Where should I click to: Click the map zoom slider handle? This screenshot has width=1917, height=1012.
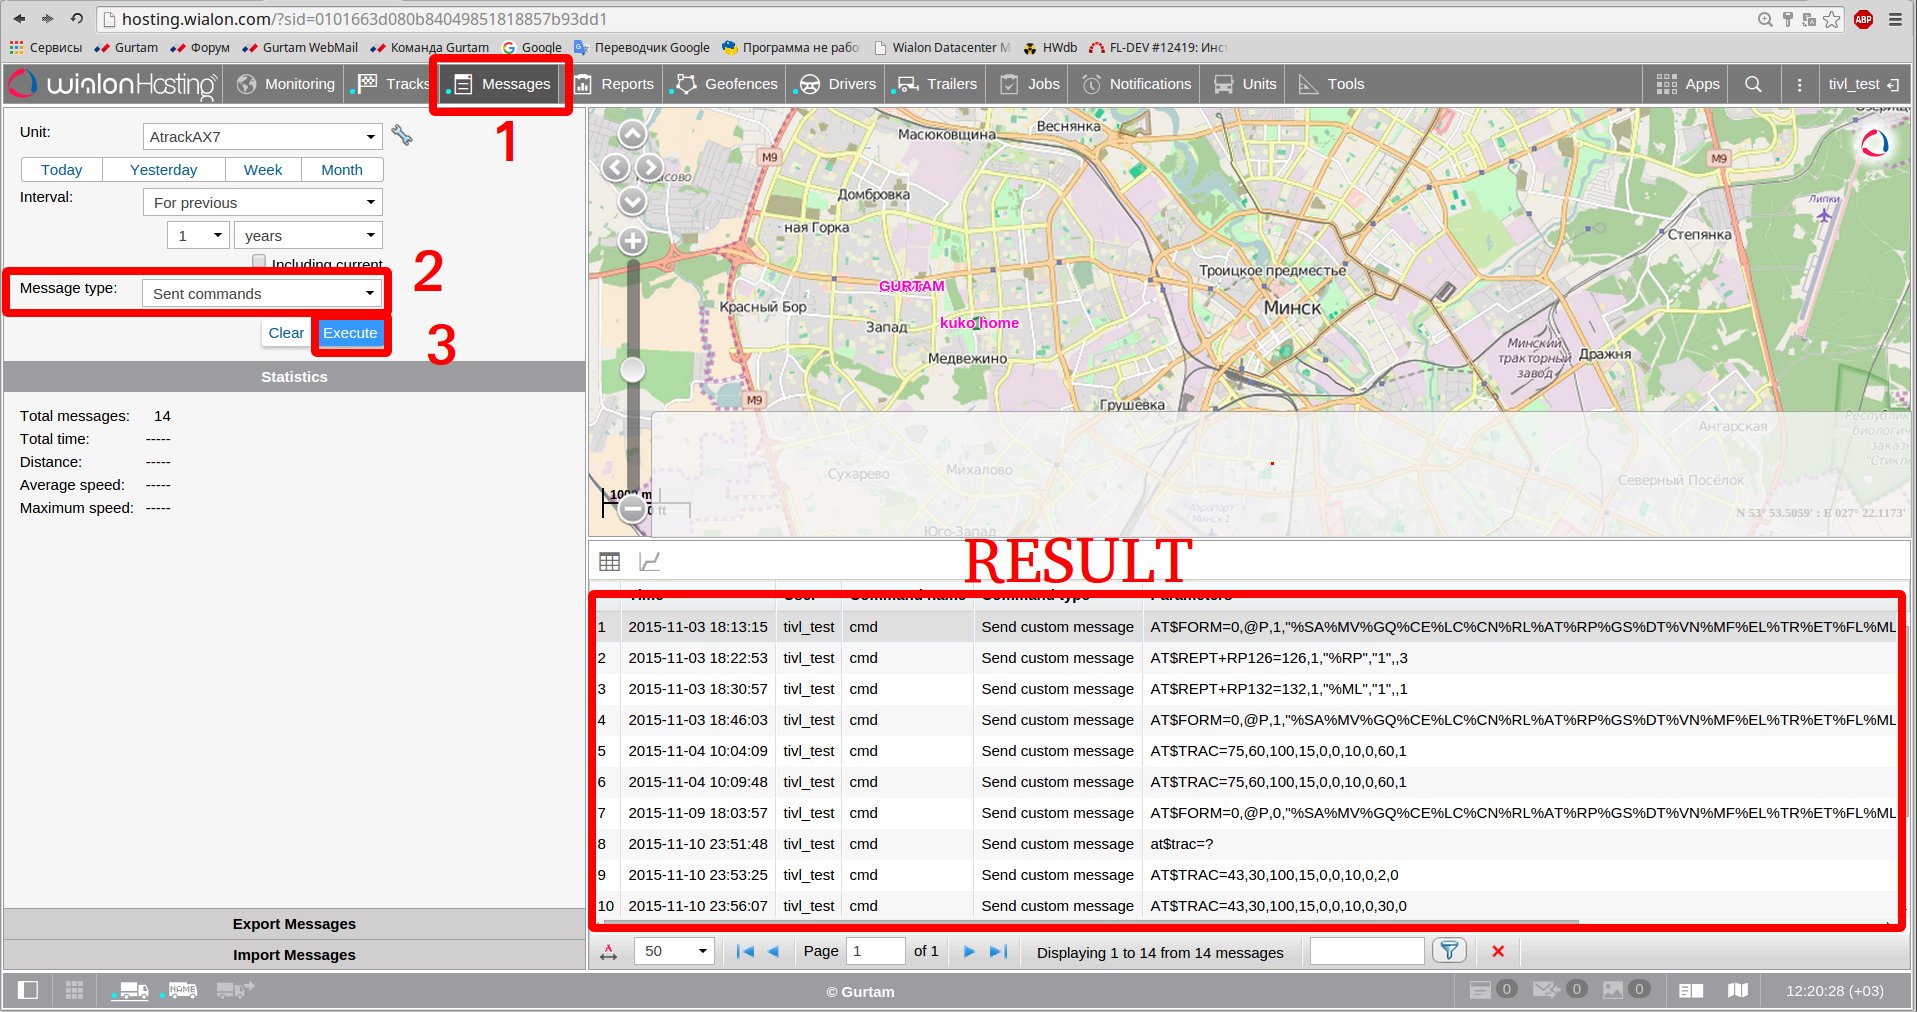click(632, 370)
